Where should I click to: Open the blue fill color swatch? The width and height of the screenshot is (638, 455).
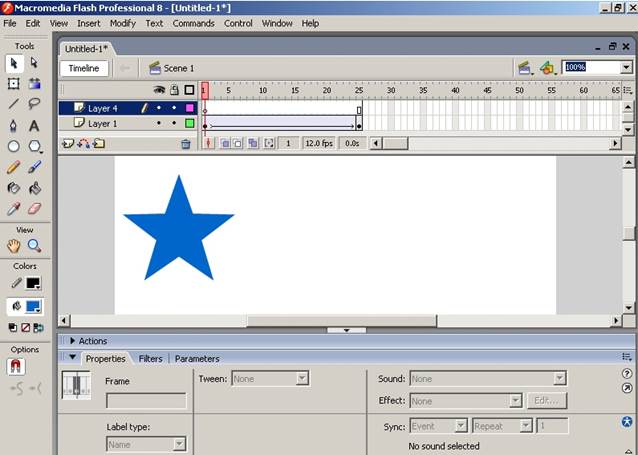coord(33,306)
